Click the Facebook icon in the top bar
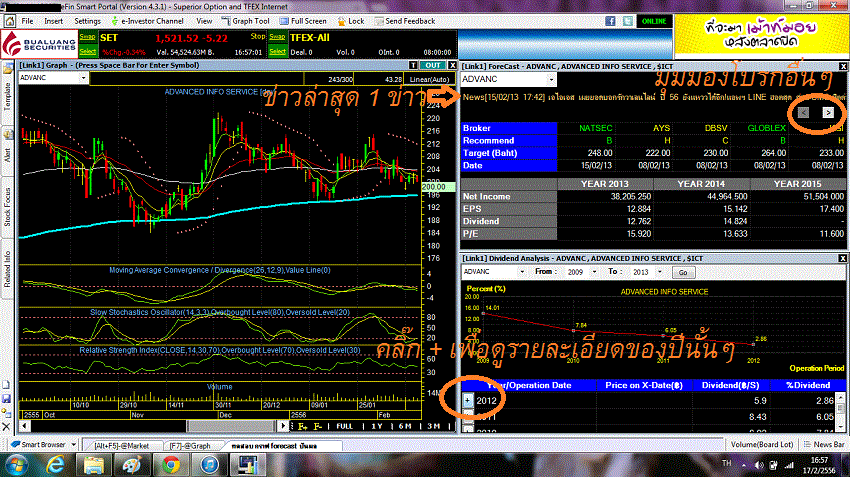Image resolution: width=850 pixels, height=477 pixels. (x=610, y=21)
